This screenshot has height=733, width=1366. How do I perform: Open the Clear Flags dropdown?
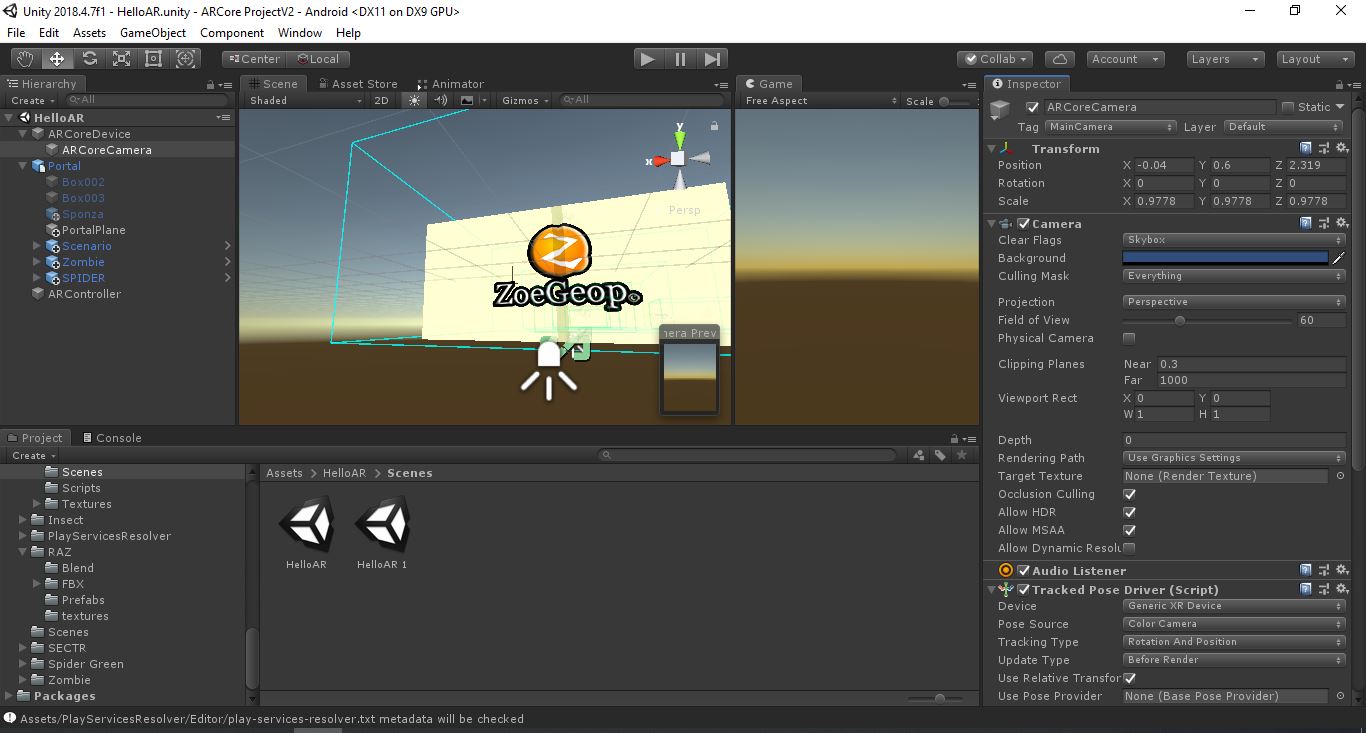coord(1233,240)
